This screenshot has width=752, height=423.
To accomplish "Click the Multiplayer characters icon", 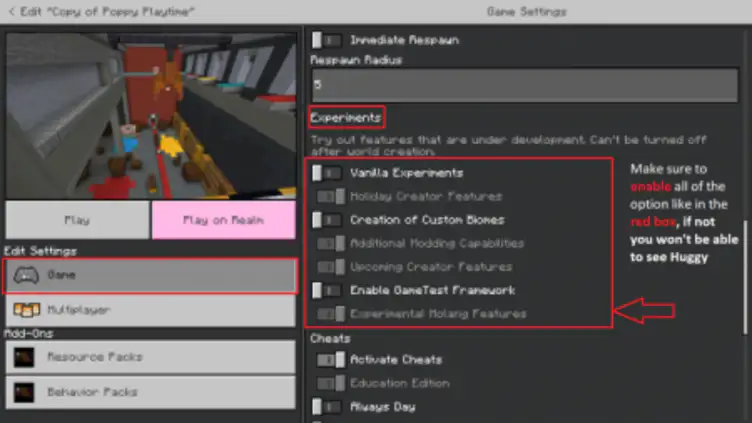I will [x=26, y=310].
